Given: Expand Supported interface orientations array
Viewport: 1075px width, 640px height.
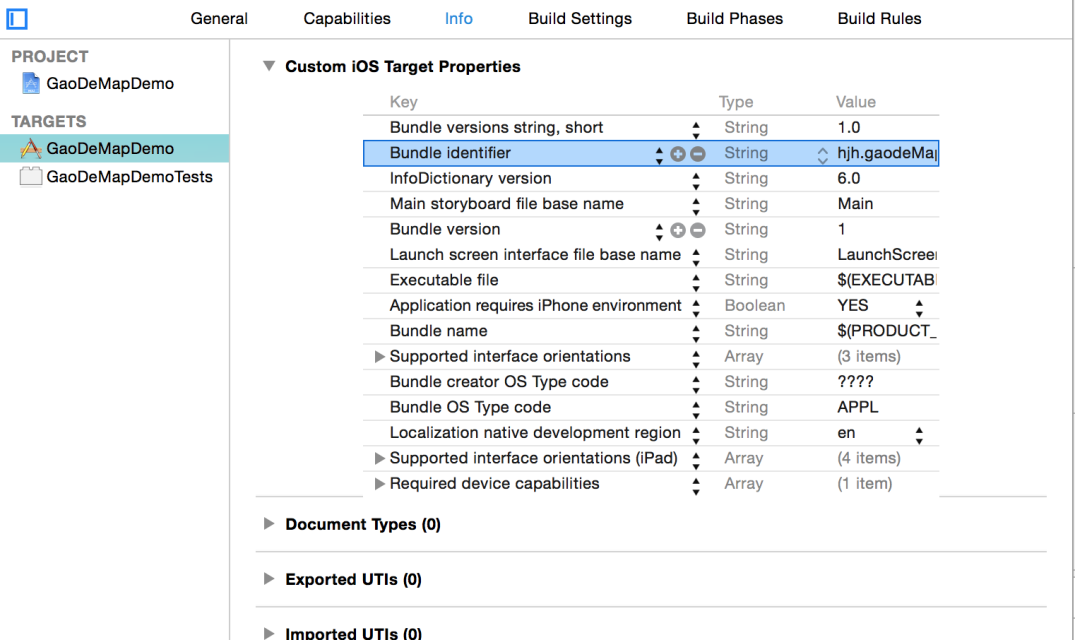Looking at the screenshot, I should (x=379, y=357).
